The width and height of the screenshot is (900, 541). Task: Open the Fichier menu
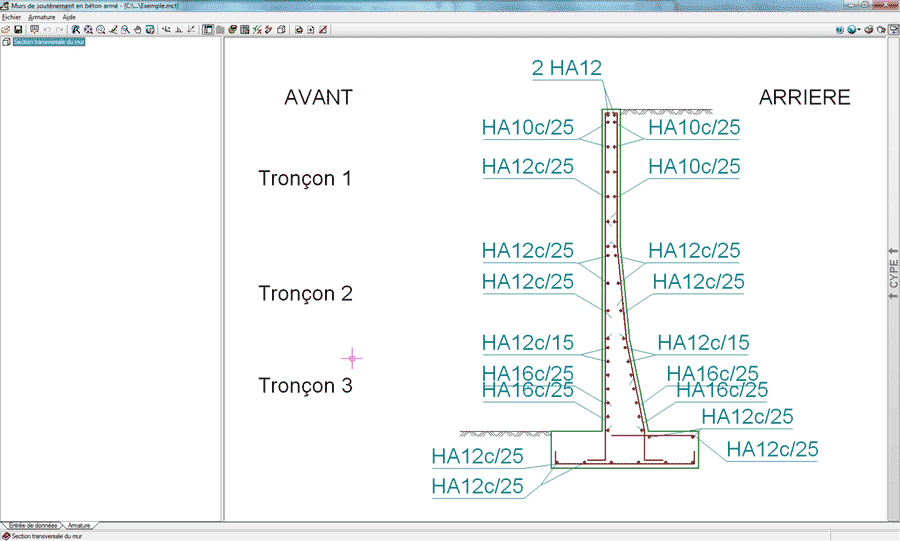[11, 17]
